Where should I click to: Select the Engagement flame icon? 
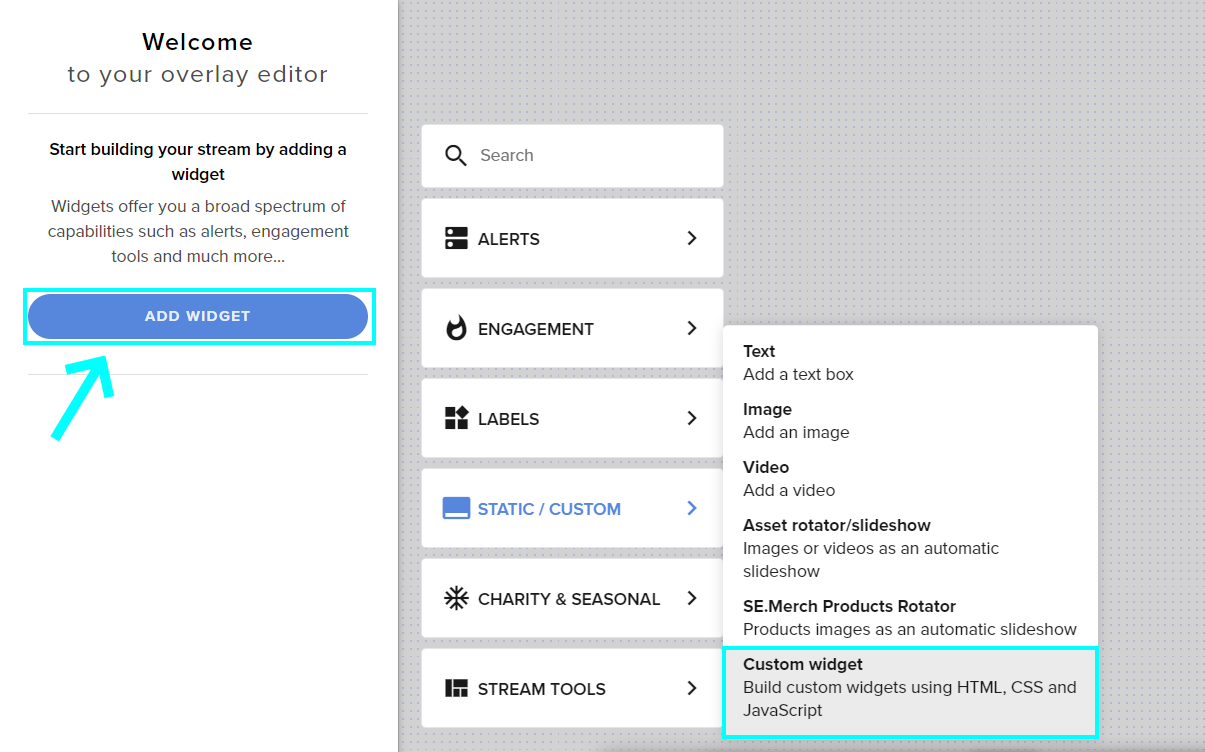pyautogui.click(x=456, y=328)
